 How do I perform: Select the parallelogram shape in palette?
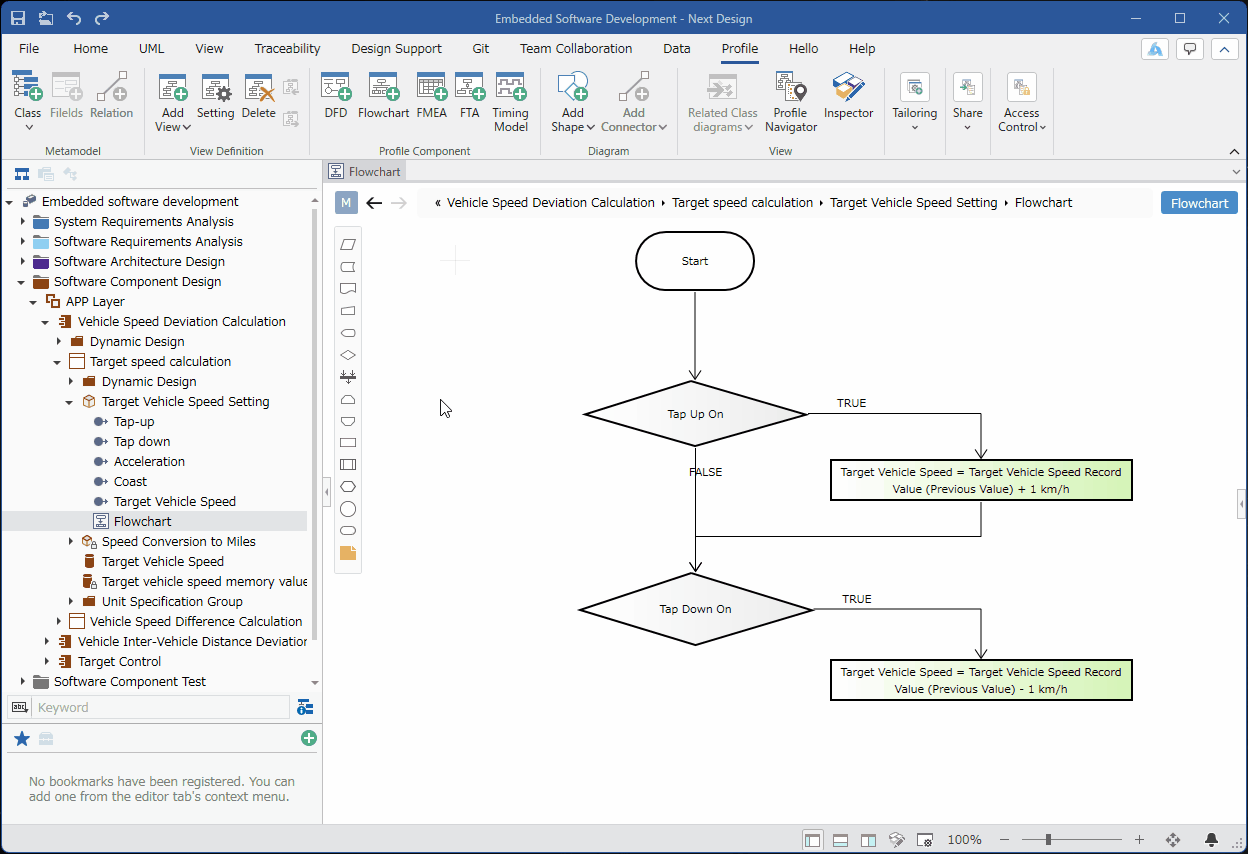point(348,244)
